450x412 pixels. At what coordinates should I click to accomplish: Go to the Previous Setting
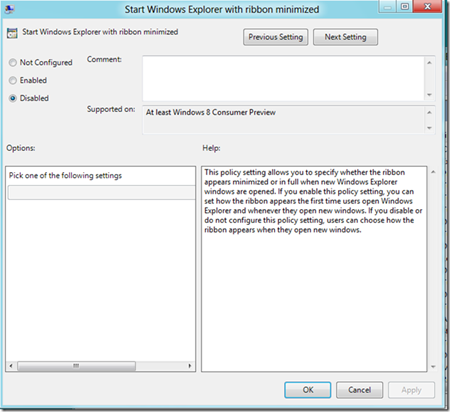click(275, 37)
